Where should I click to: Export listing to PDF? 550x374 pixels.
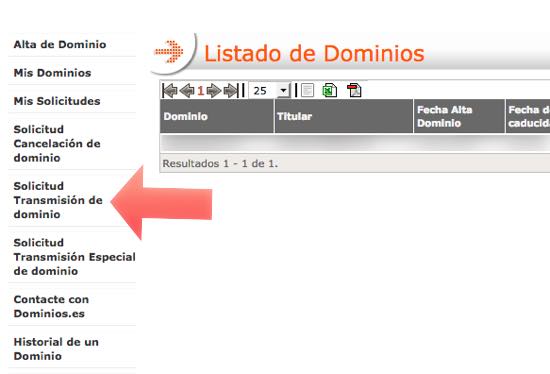click(x=354, y=91)
